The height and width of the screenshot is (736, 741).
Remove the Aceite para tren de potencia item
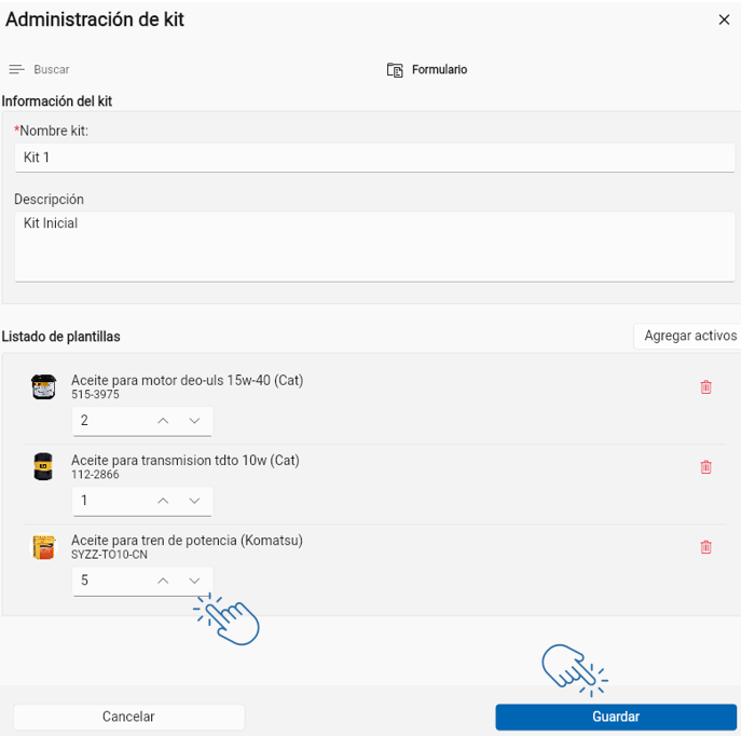coord(706,547)
